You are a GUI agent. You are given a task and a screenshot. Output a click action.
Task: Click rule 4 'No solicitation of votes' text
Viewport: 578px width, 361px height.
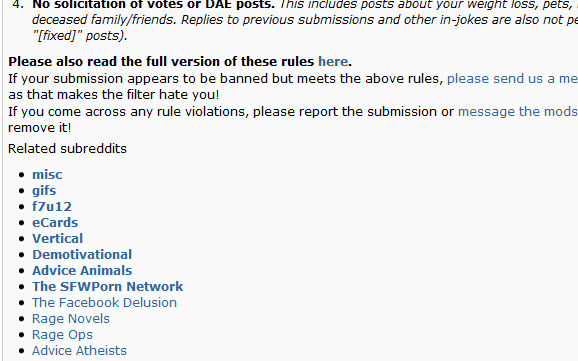pyautogui.click(x=153, y=5)
